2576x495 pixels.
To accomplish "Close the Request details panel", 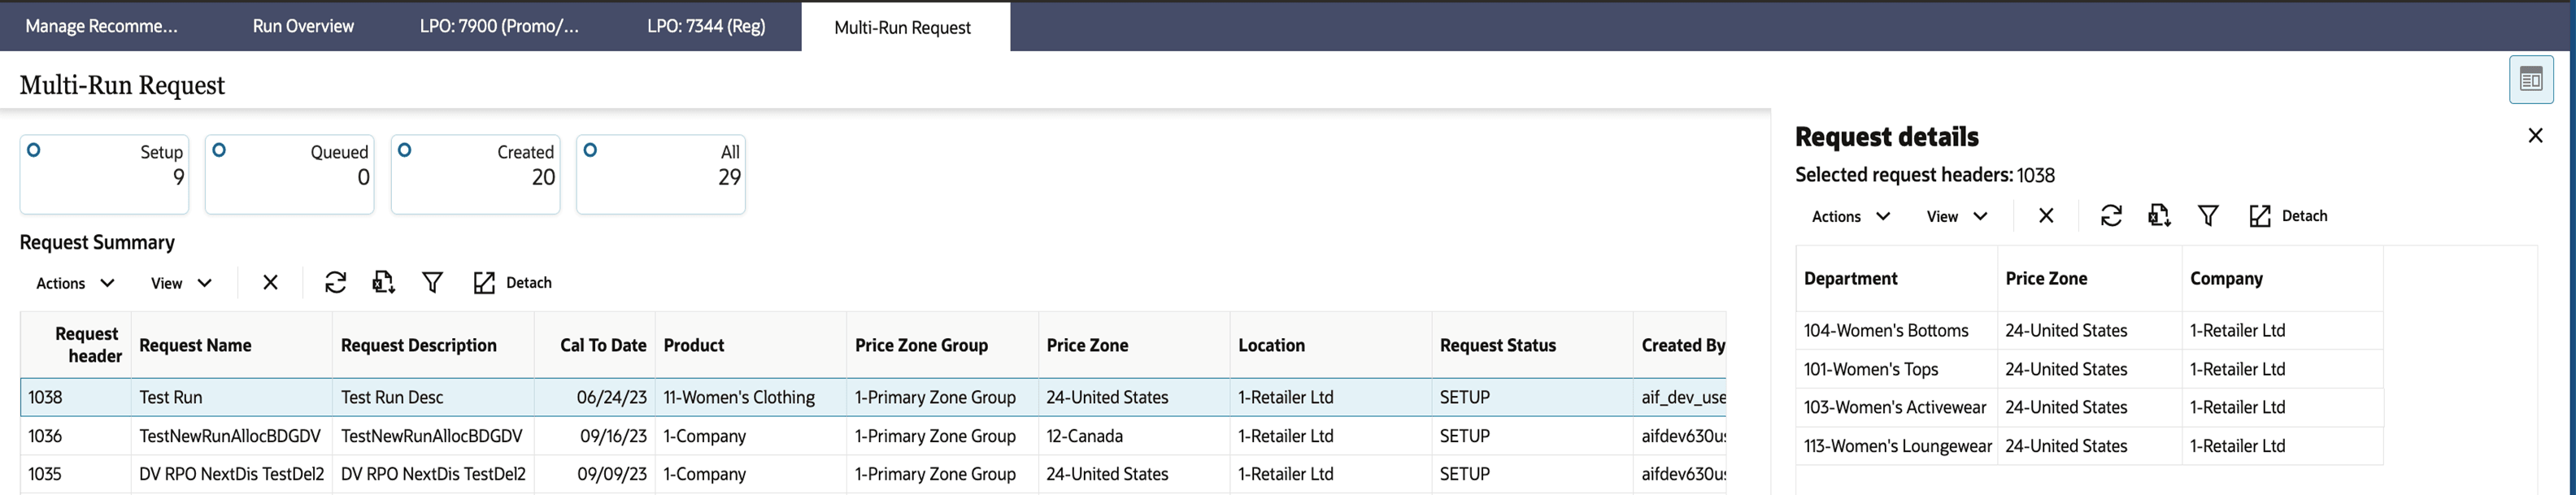I will coord(2536,134).
